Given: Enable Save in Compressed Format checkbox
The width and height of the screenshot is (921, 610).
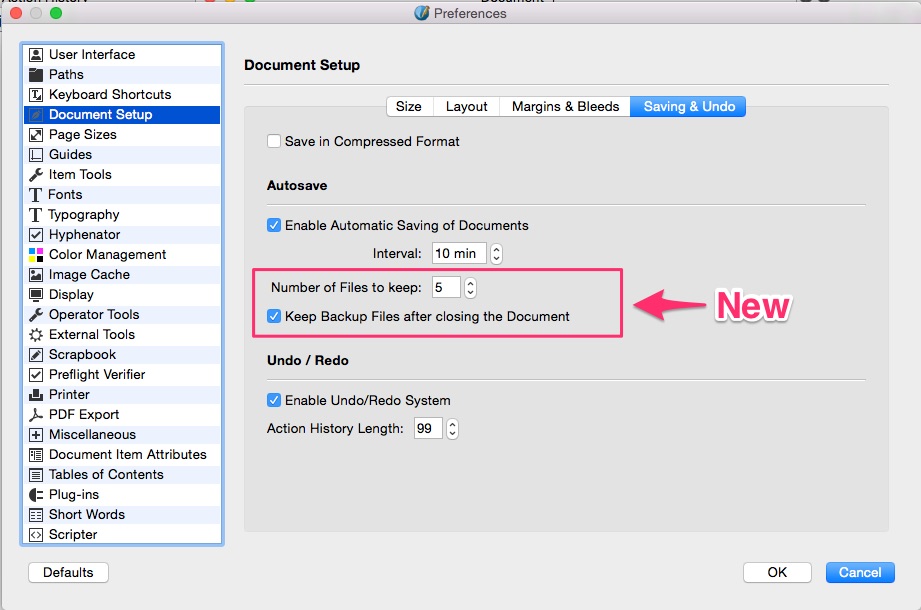Looking at the screenshot, I should click(274, 142).
